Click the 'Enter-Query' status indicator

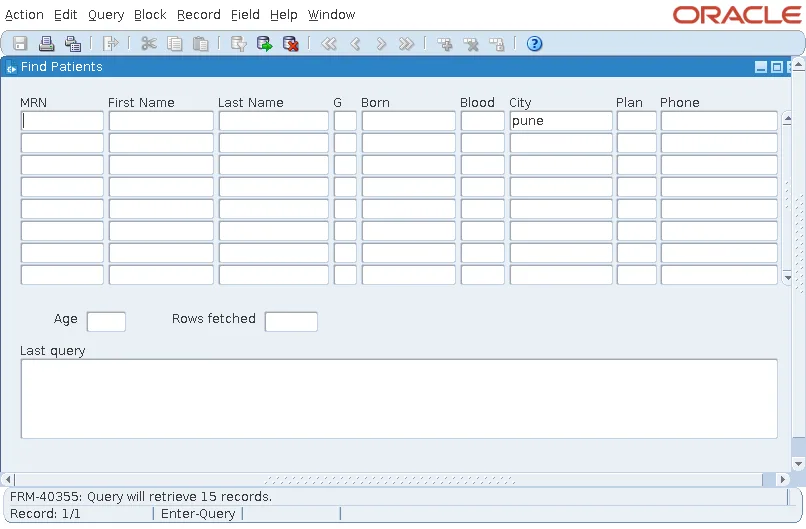[x=198, y=514]
